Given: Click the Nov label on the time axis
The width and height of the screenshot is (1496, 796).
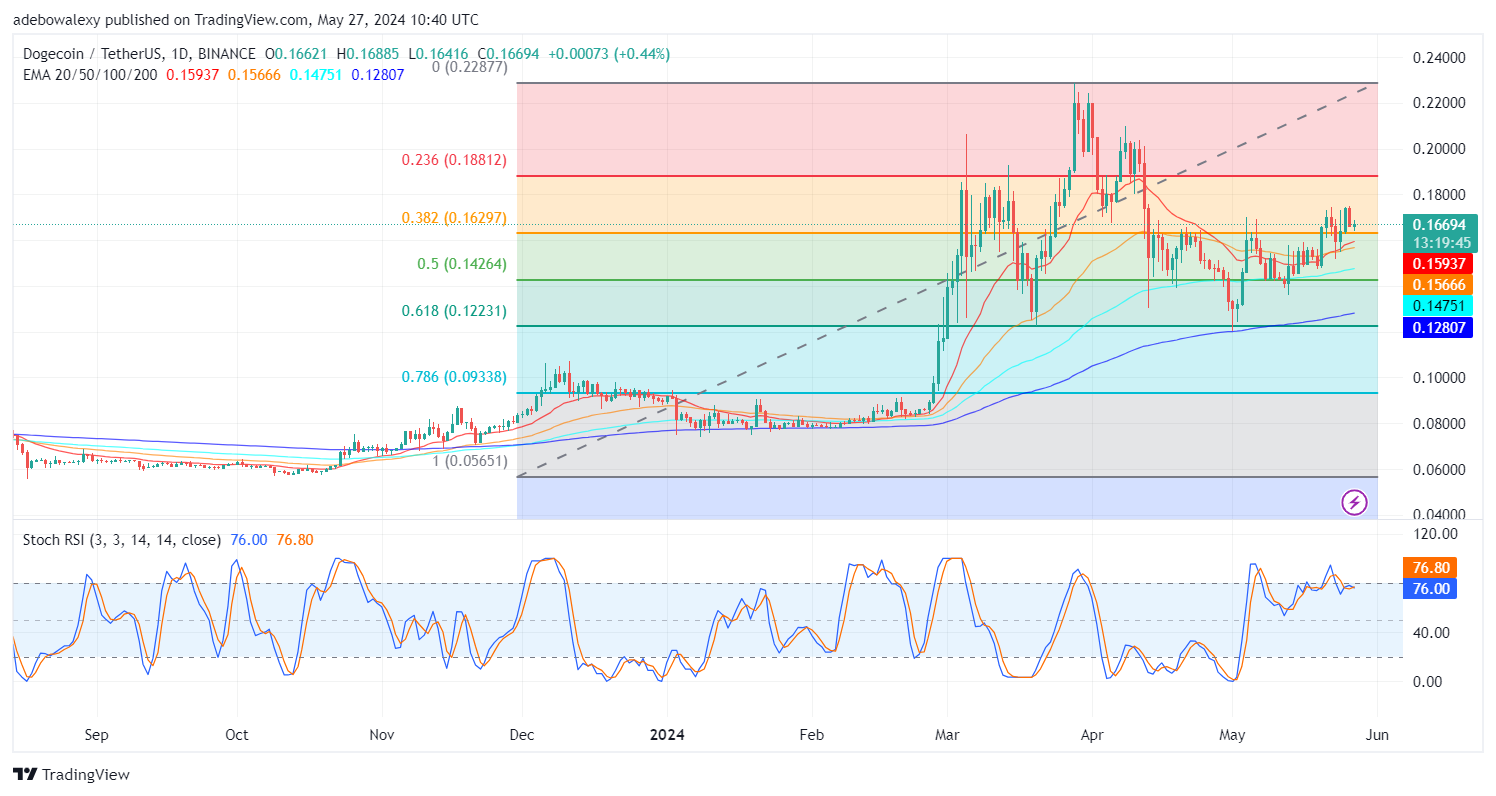Looking at the screenshot, I should tap(382, 734).
